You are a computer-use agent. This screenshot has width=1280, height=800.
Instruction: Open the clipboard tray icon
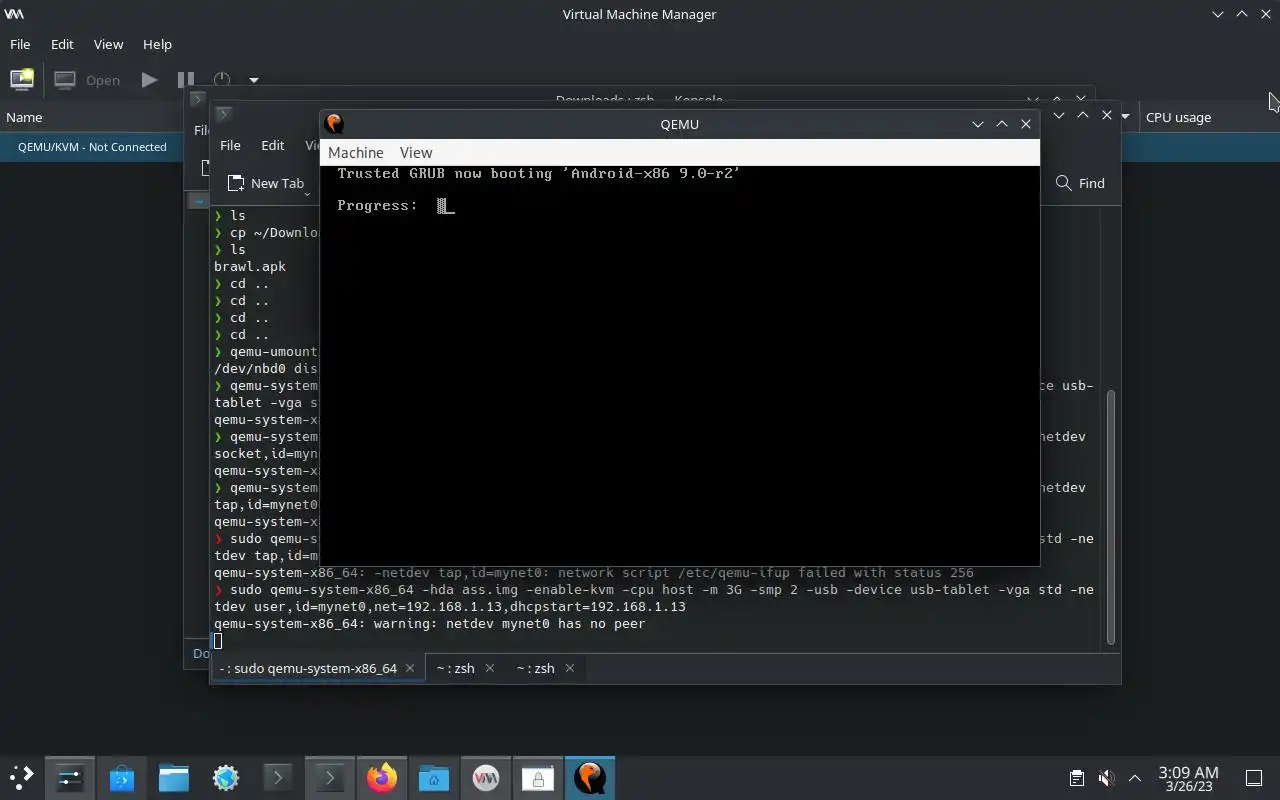pyautogui.click(x=1077, y=778)
